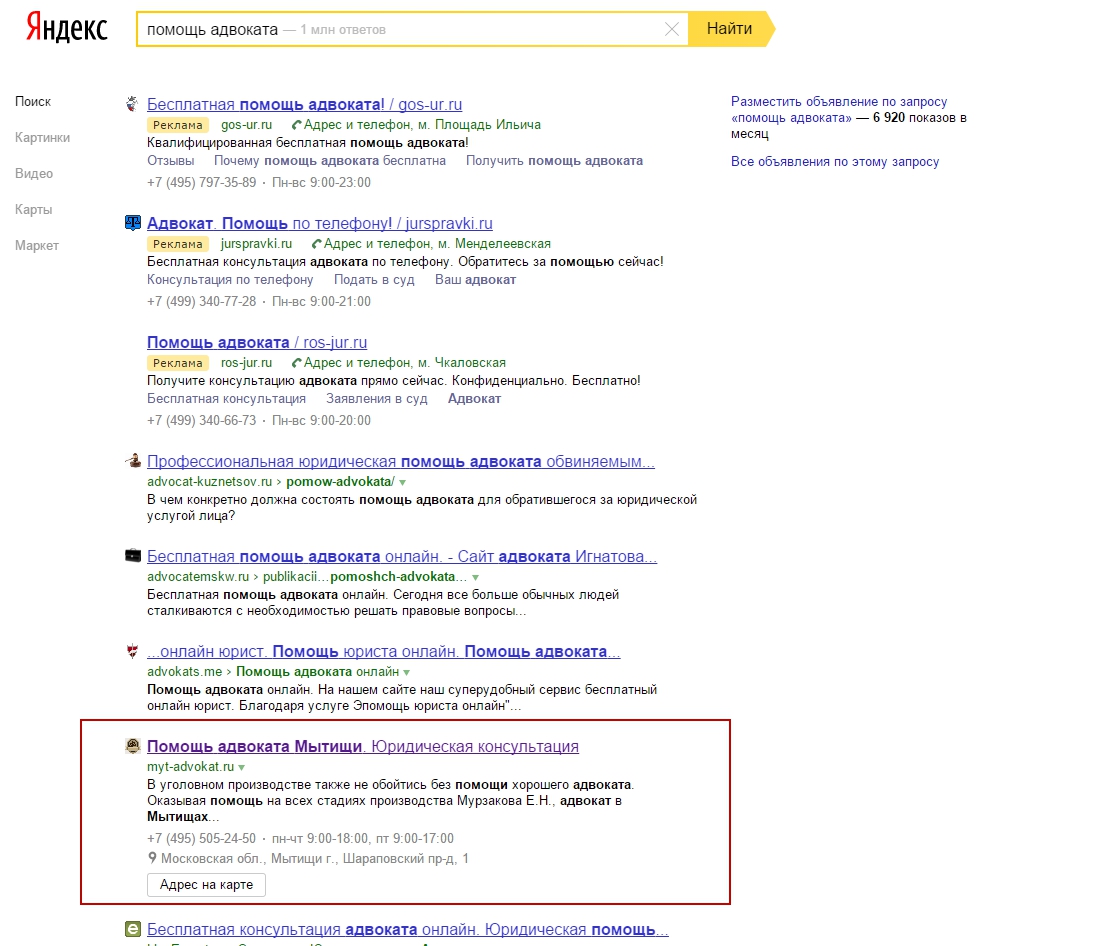Click the ros-jur.ru green domain
1101x946 pixels.
coord(246,363)
